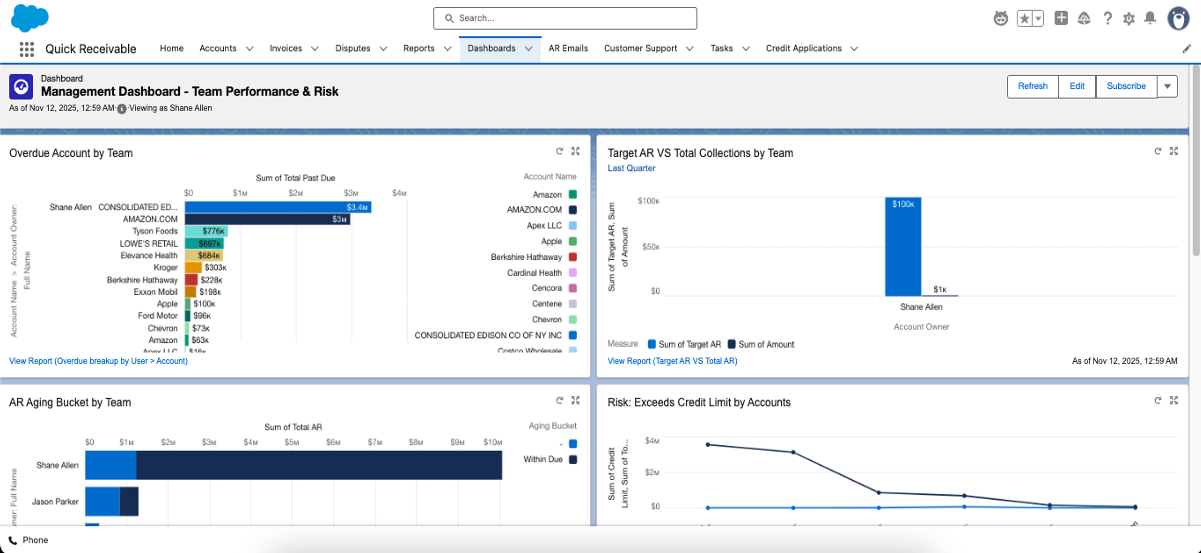Screen dimensions: 1201x553
Task: Click the Berkshire Hathaway red legend swatch
Action: (573, 257)
